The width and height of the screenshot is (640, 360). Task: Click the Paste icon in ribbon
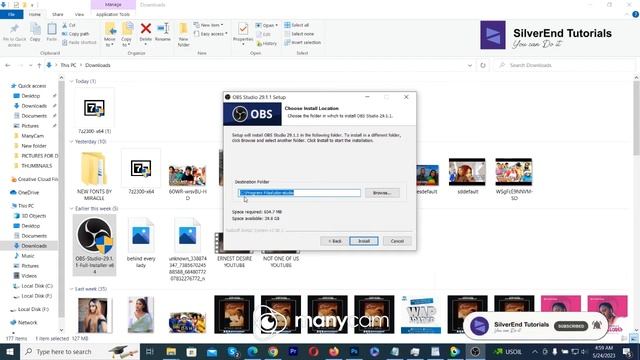click(51, 32)
